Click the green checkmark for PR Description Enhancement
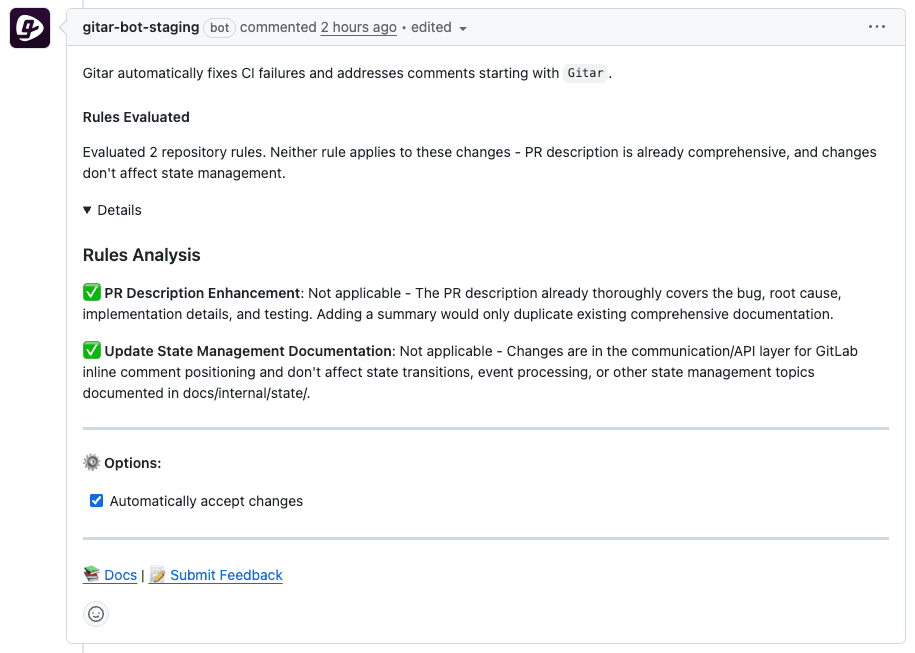 (92, 293)
